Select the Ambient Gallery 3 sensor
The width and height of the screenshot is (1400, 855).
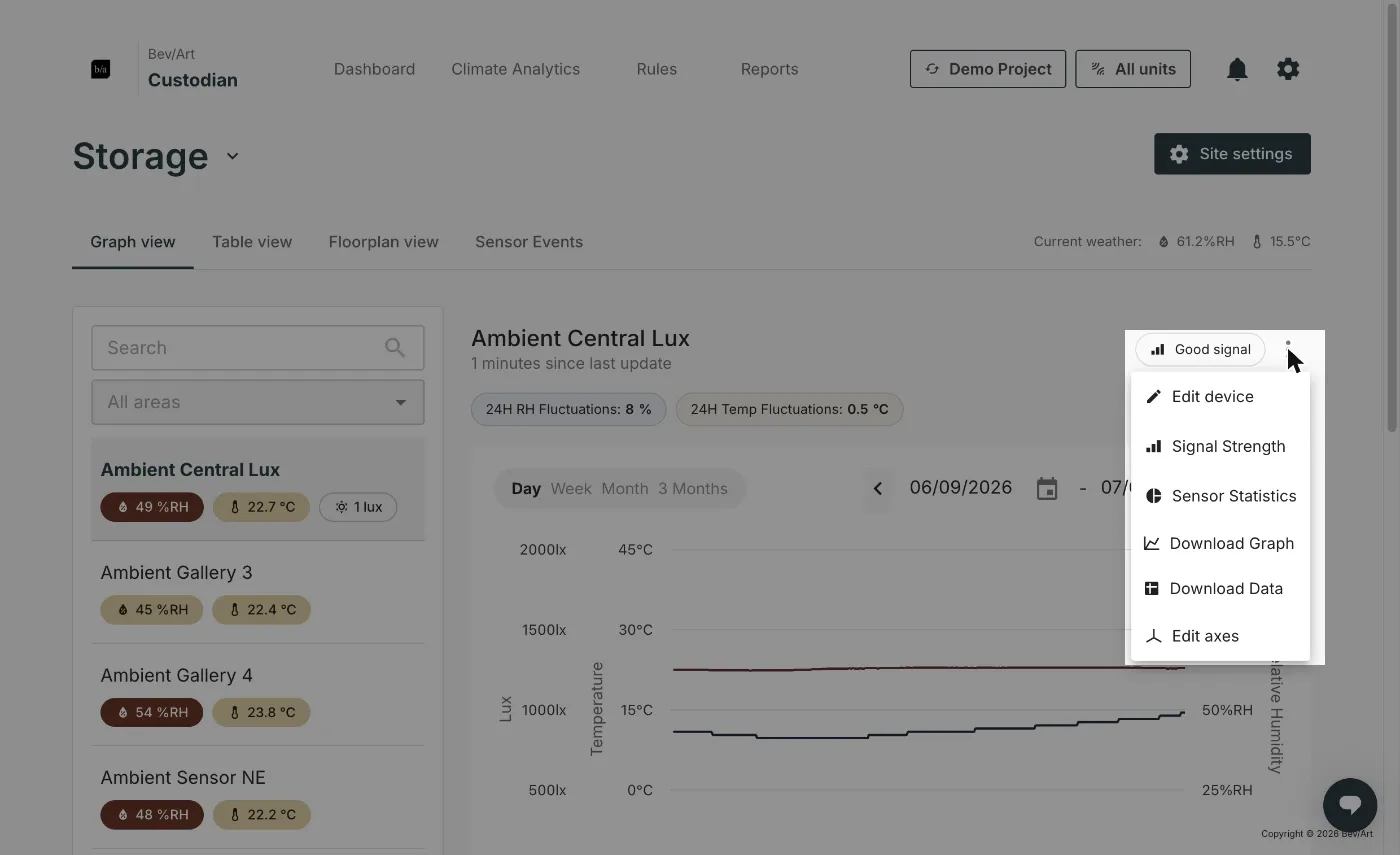coord(258,592)
